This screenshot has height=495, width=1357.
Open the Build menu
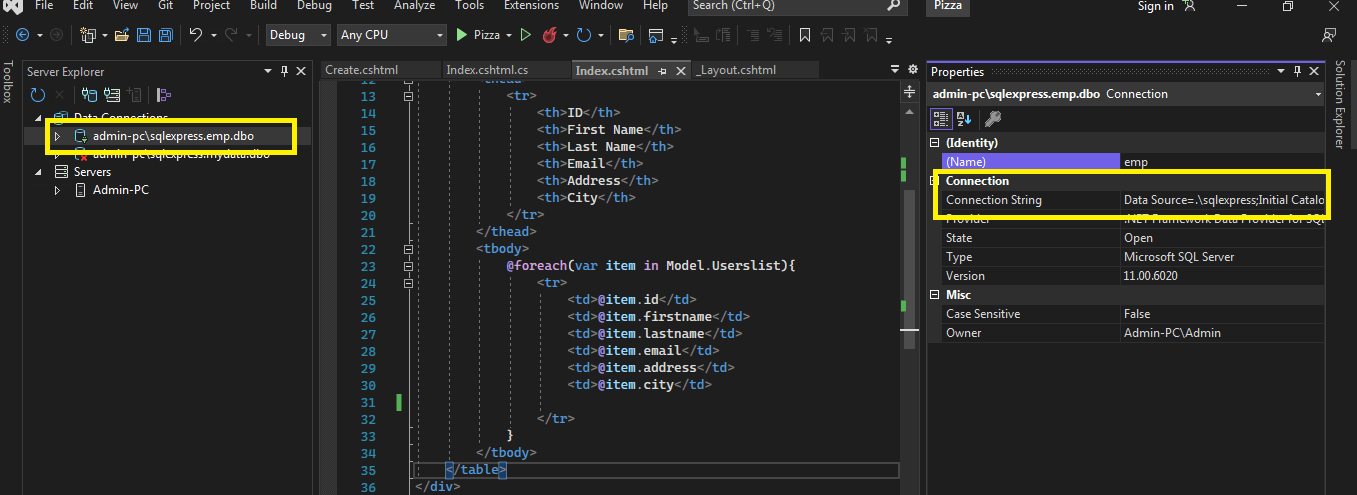(264, 6)
